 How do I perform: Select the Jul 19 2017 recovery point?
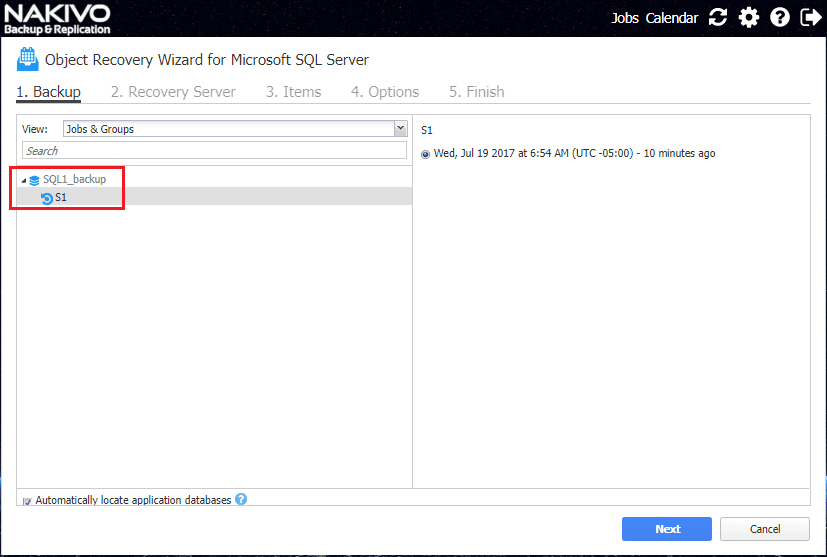(x=426, y=154)
